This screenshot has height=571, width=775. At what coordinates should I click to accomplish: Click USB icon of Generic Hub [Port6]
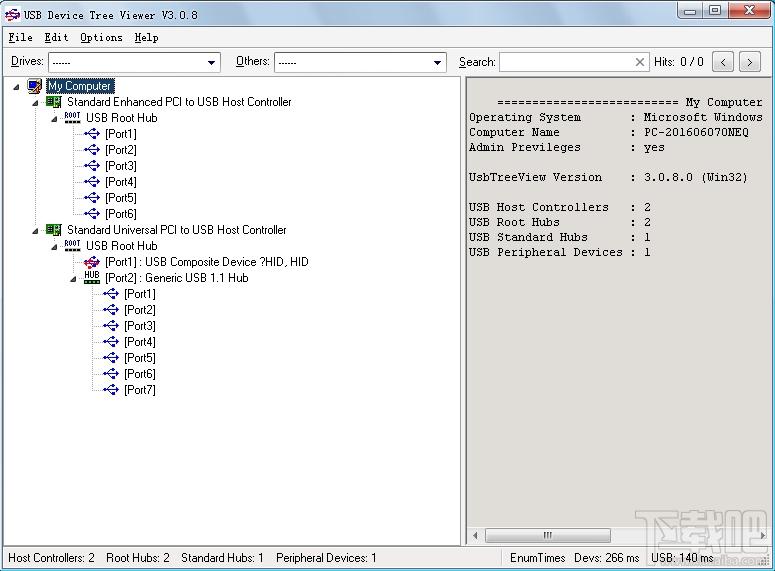(111, 374)
